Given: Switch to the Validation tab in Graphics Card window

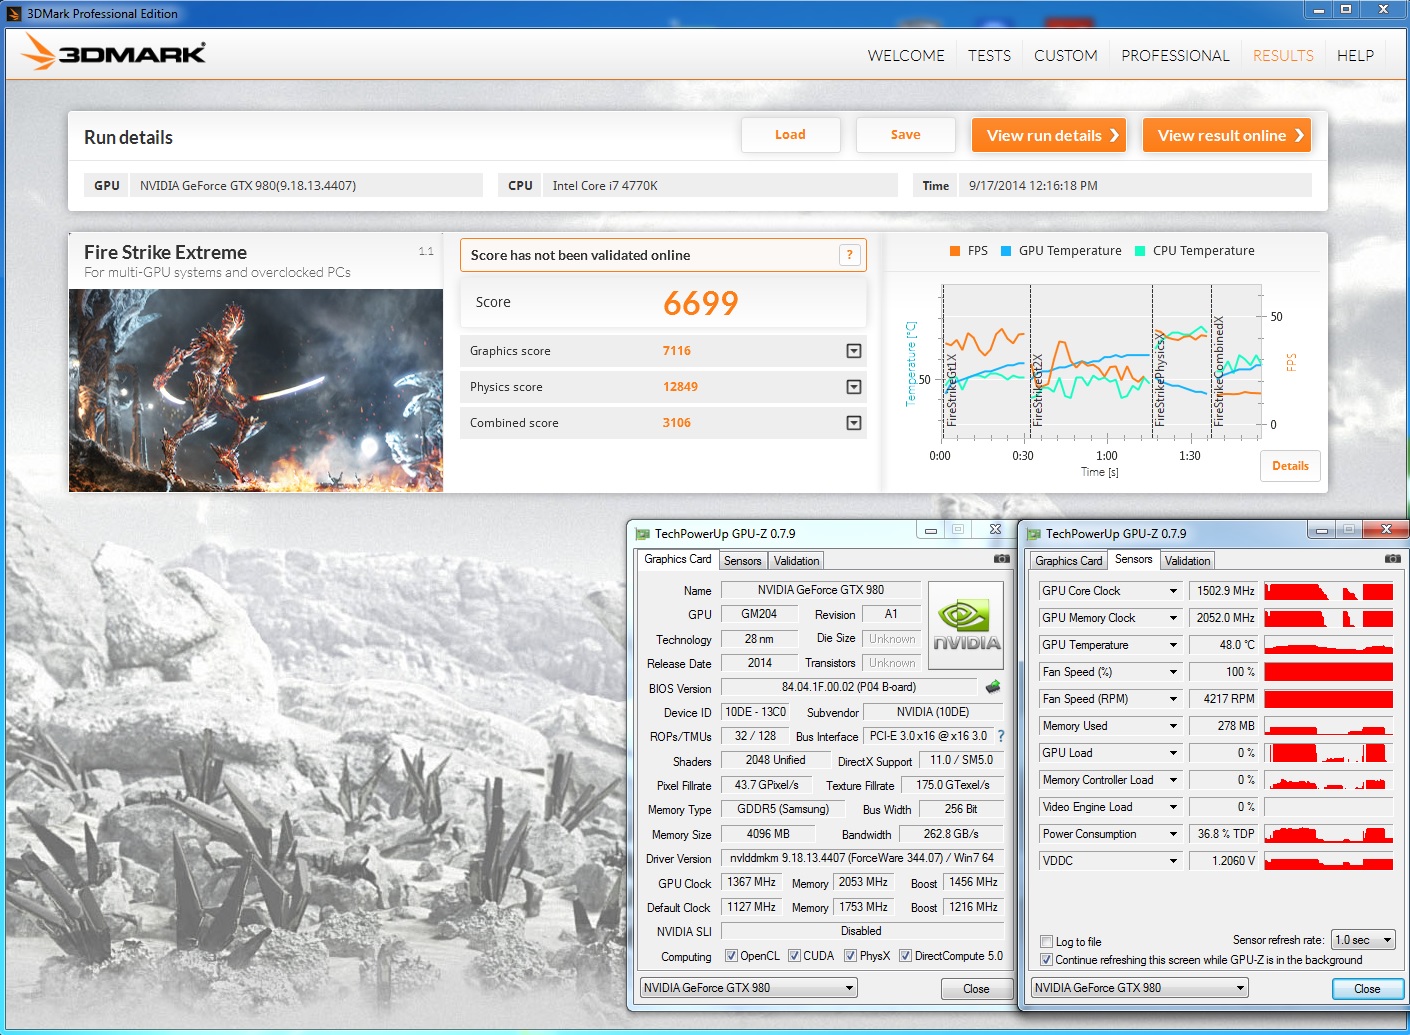Looking at the screenshot, I should coord(796,561).
